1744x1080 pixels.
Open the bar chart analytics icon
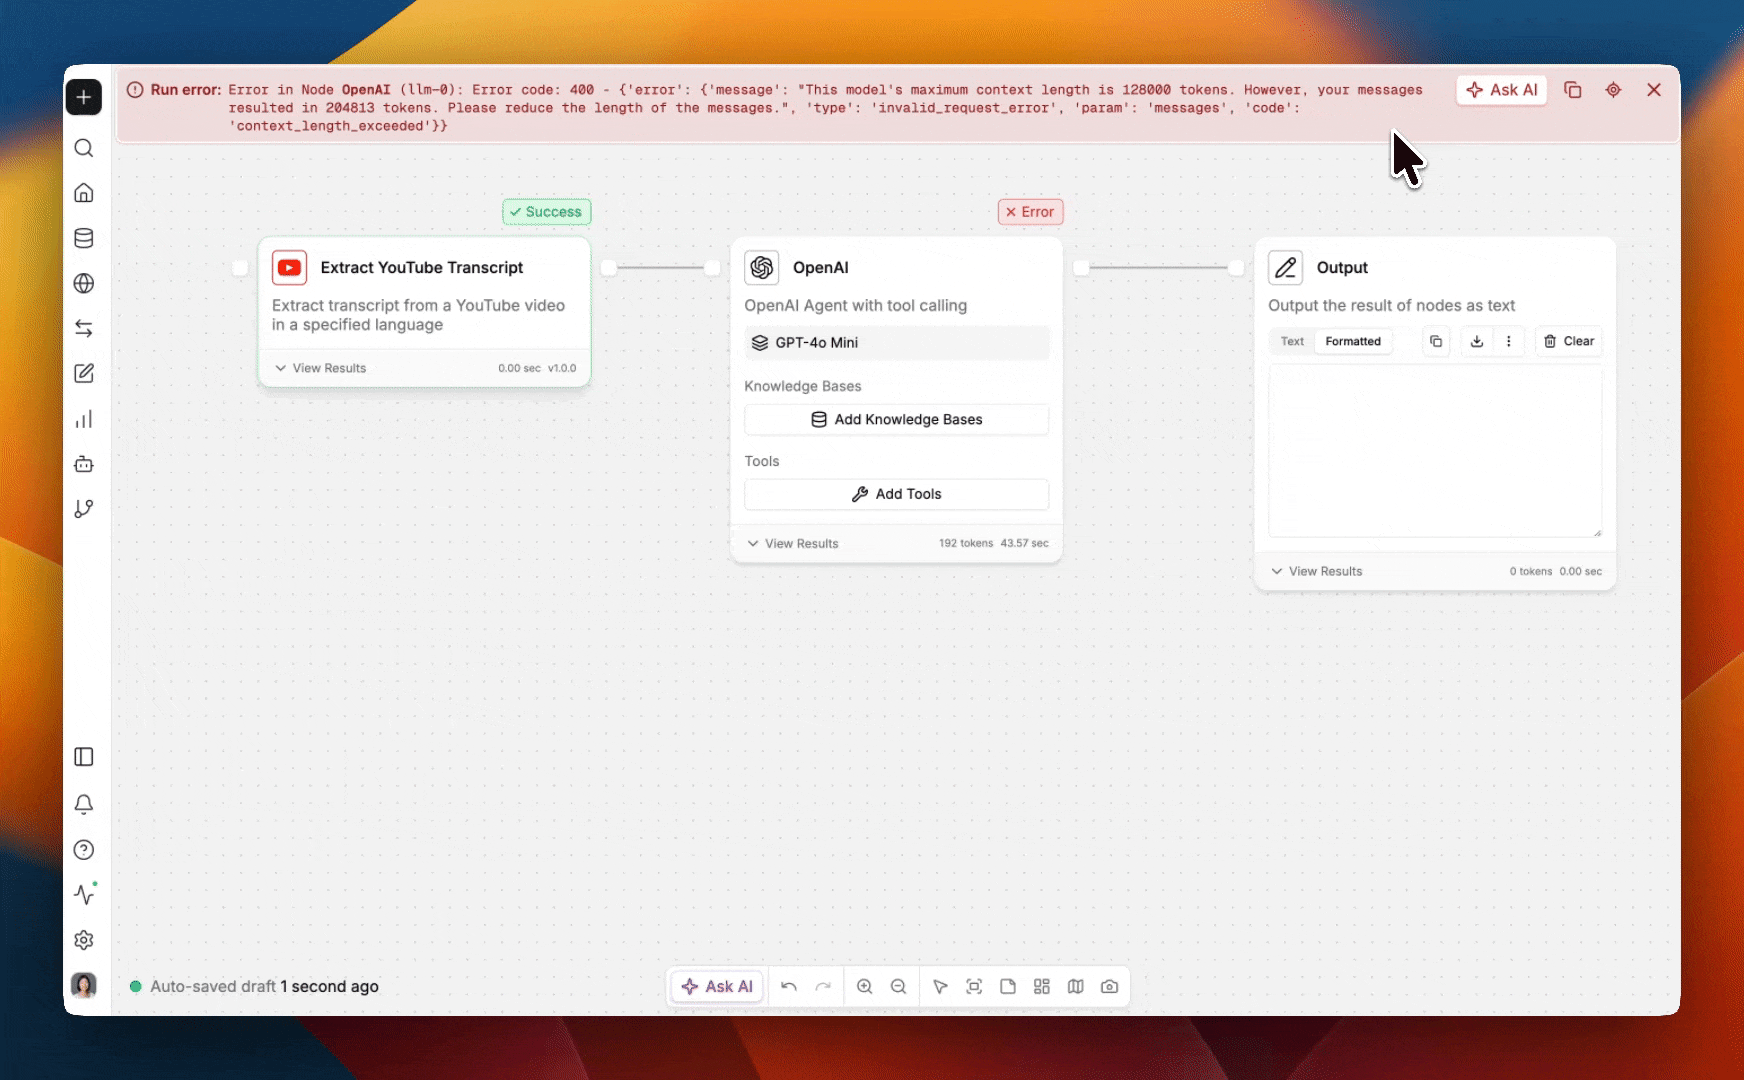pyautogui.click(x=84, y=419)
